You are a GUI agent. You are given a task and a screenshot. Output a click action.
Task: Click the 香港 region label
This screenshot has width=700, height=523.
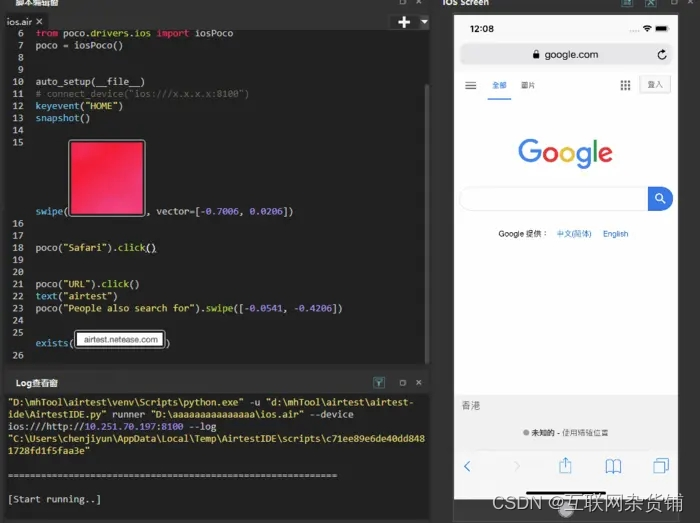click(x=471, y=405)
